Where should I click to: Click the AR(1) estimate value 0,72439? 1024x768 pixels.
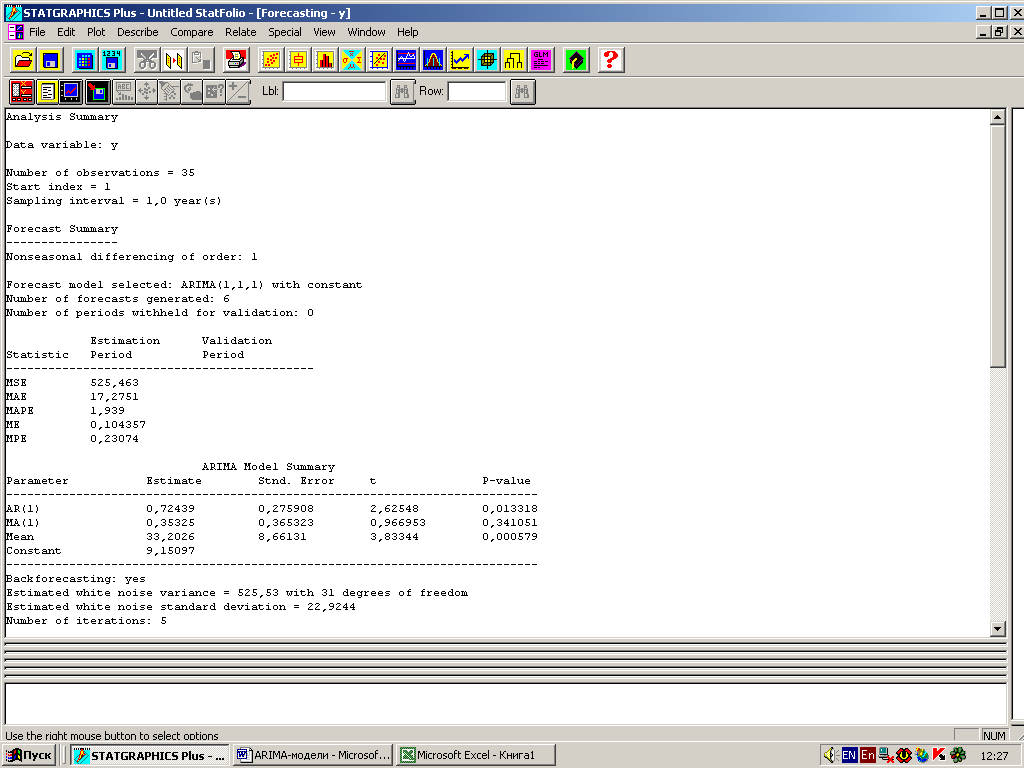[x=170, y=509]
